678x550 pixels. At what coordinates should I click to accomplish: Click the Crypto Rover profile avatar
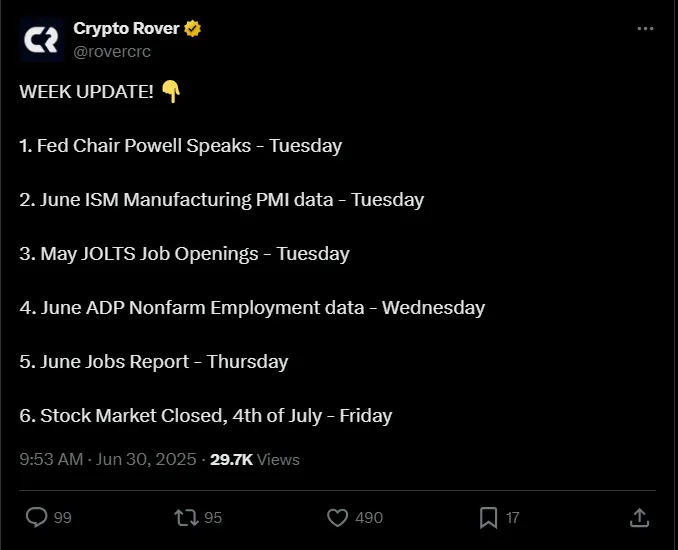point(42,39)
